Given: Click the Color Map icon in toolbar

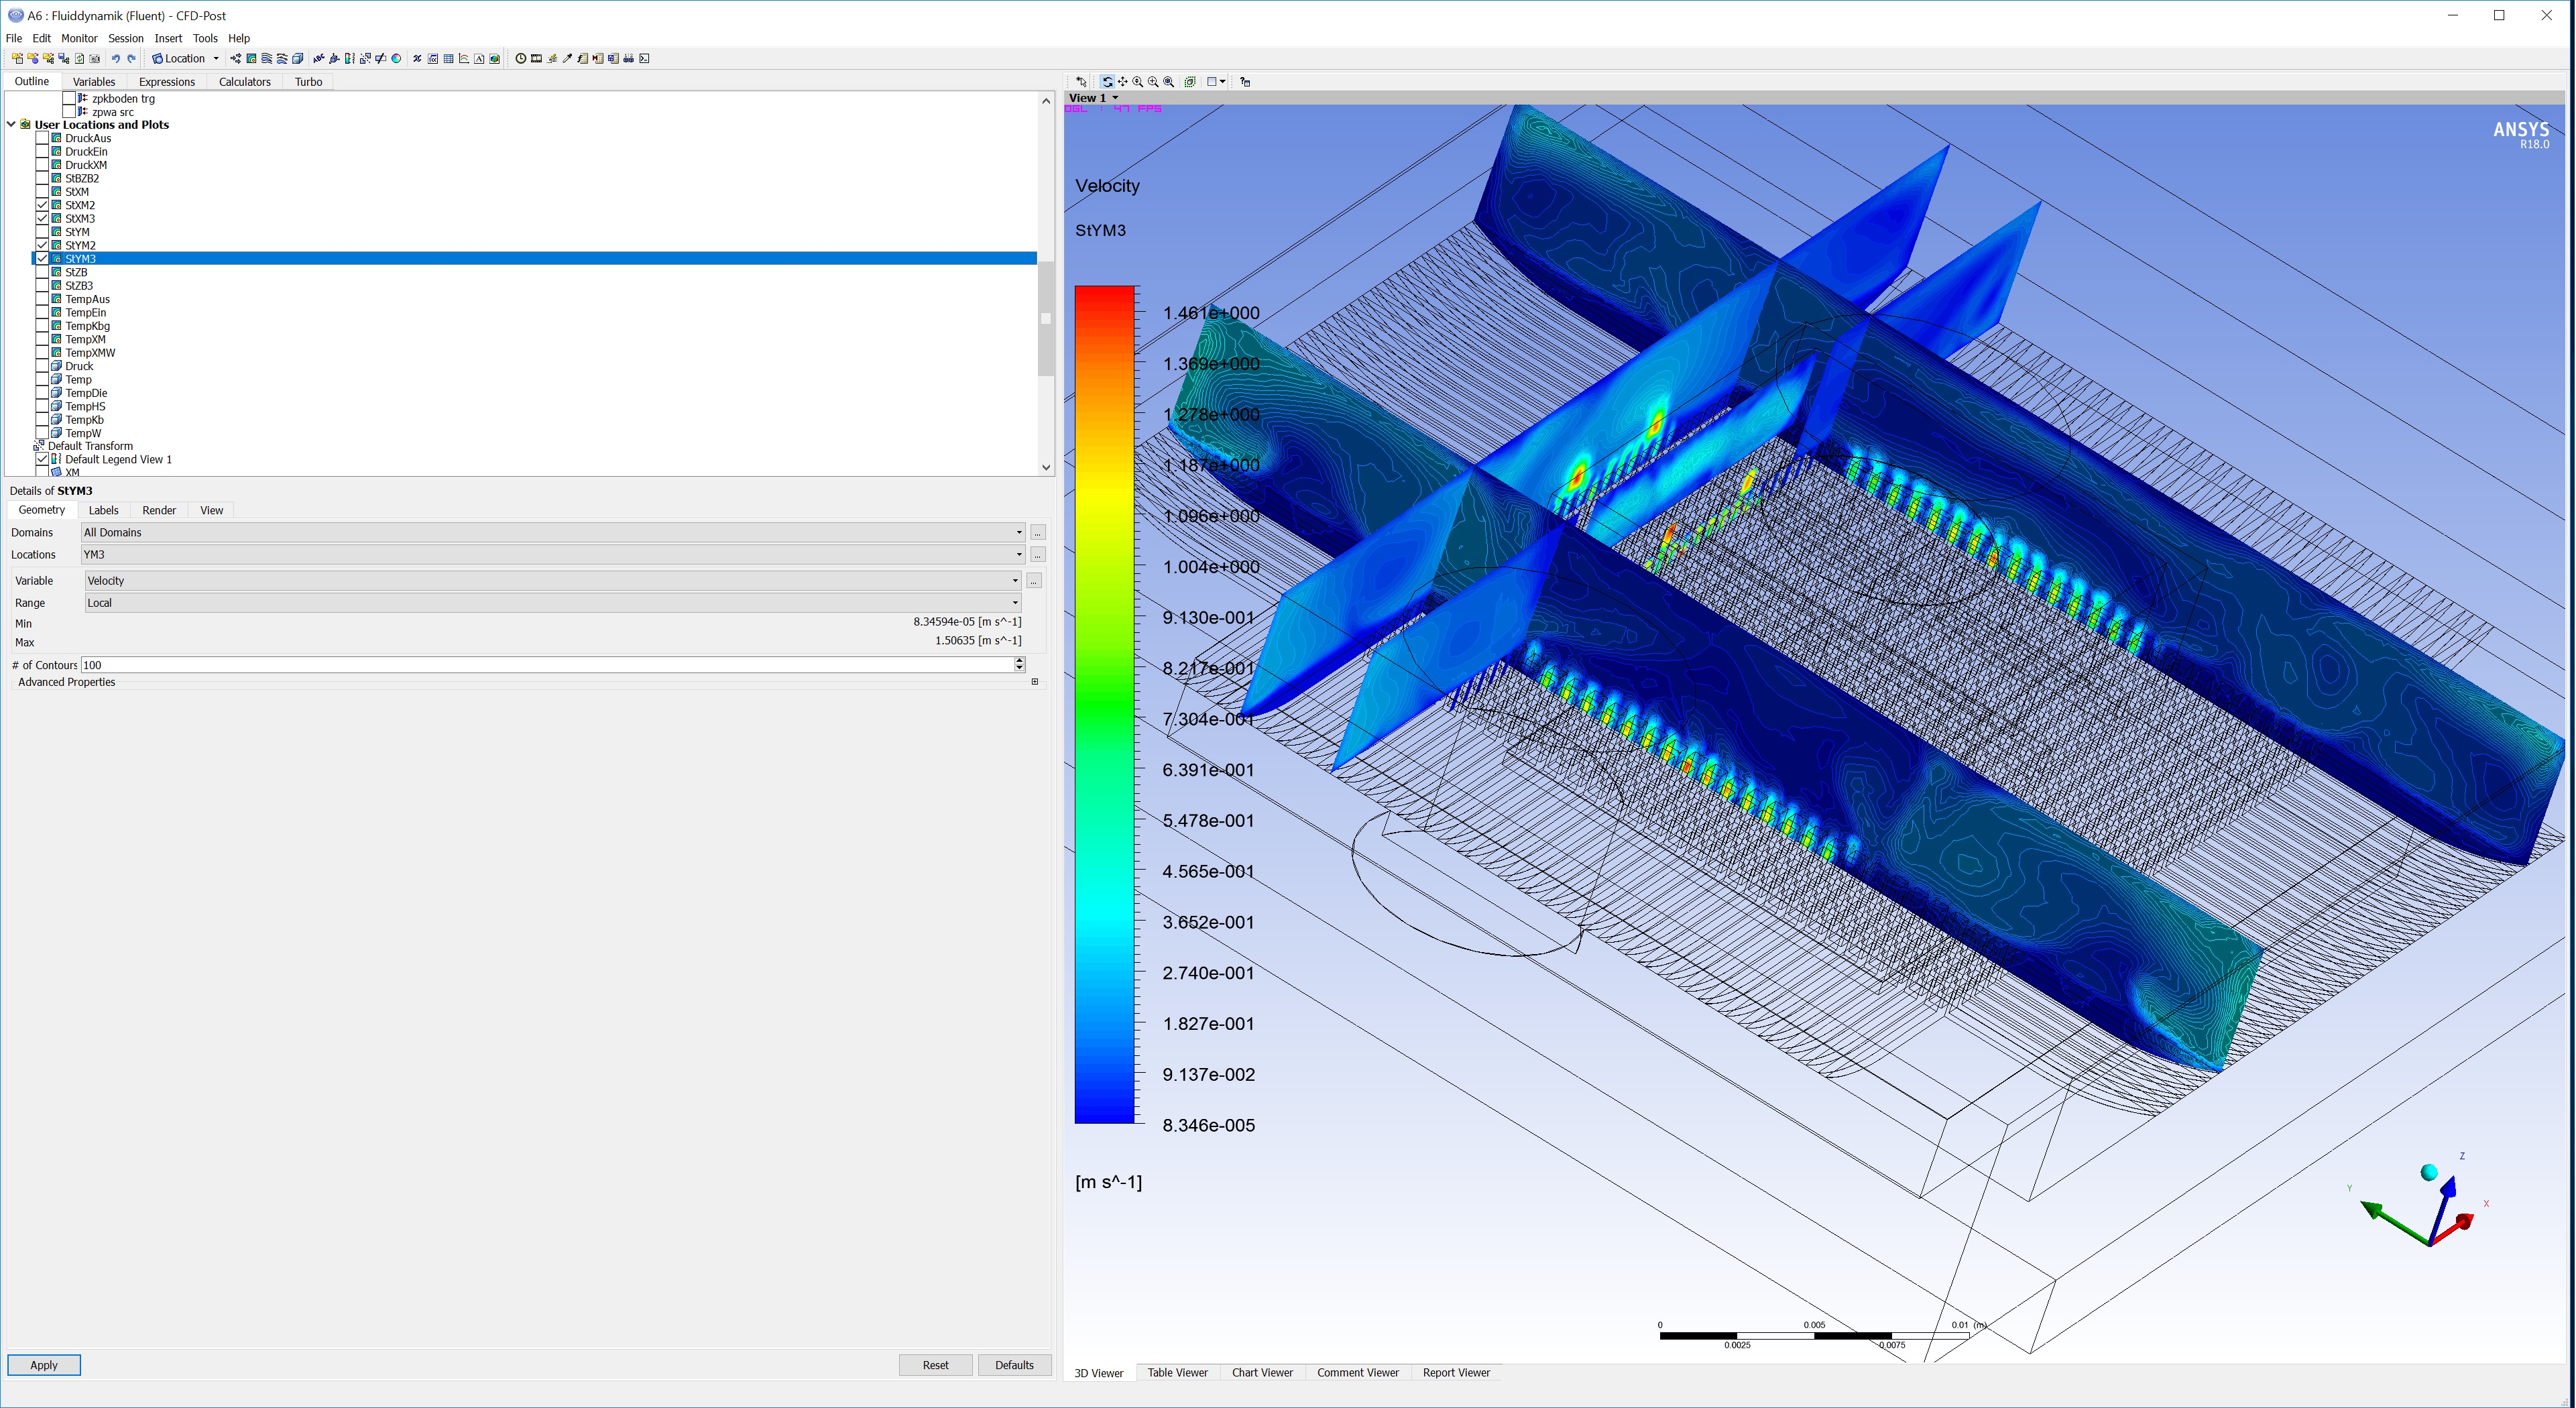Looking at the screenshot, I should coord(396,59).
